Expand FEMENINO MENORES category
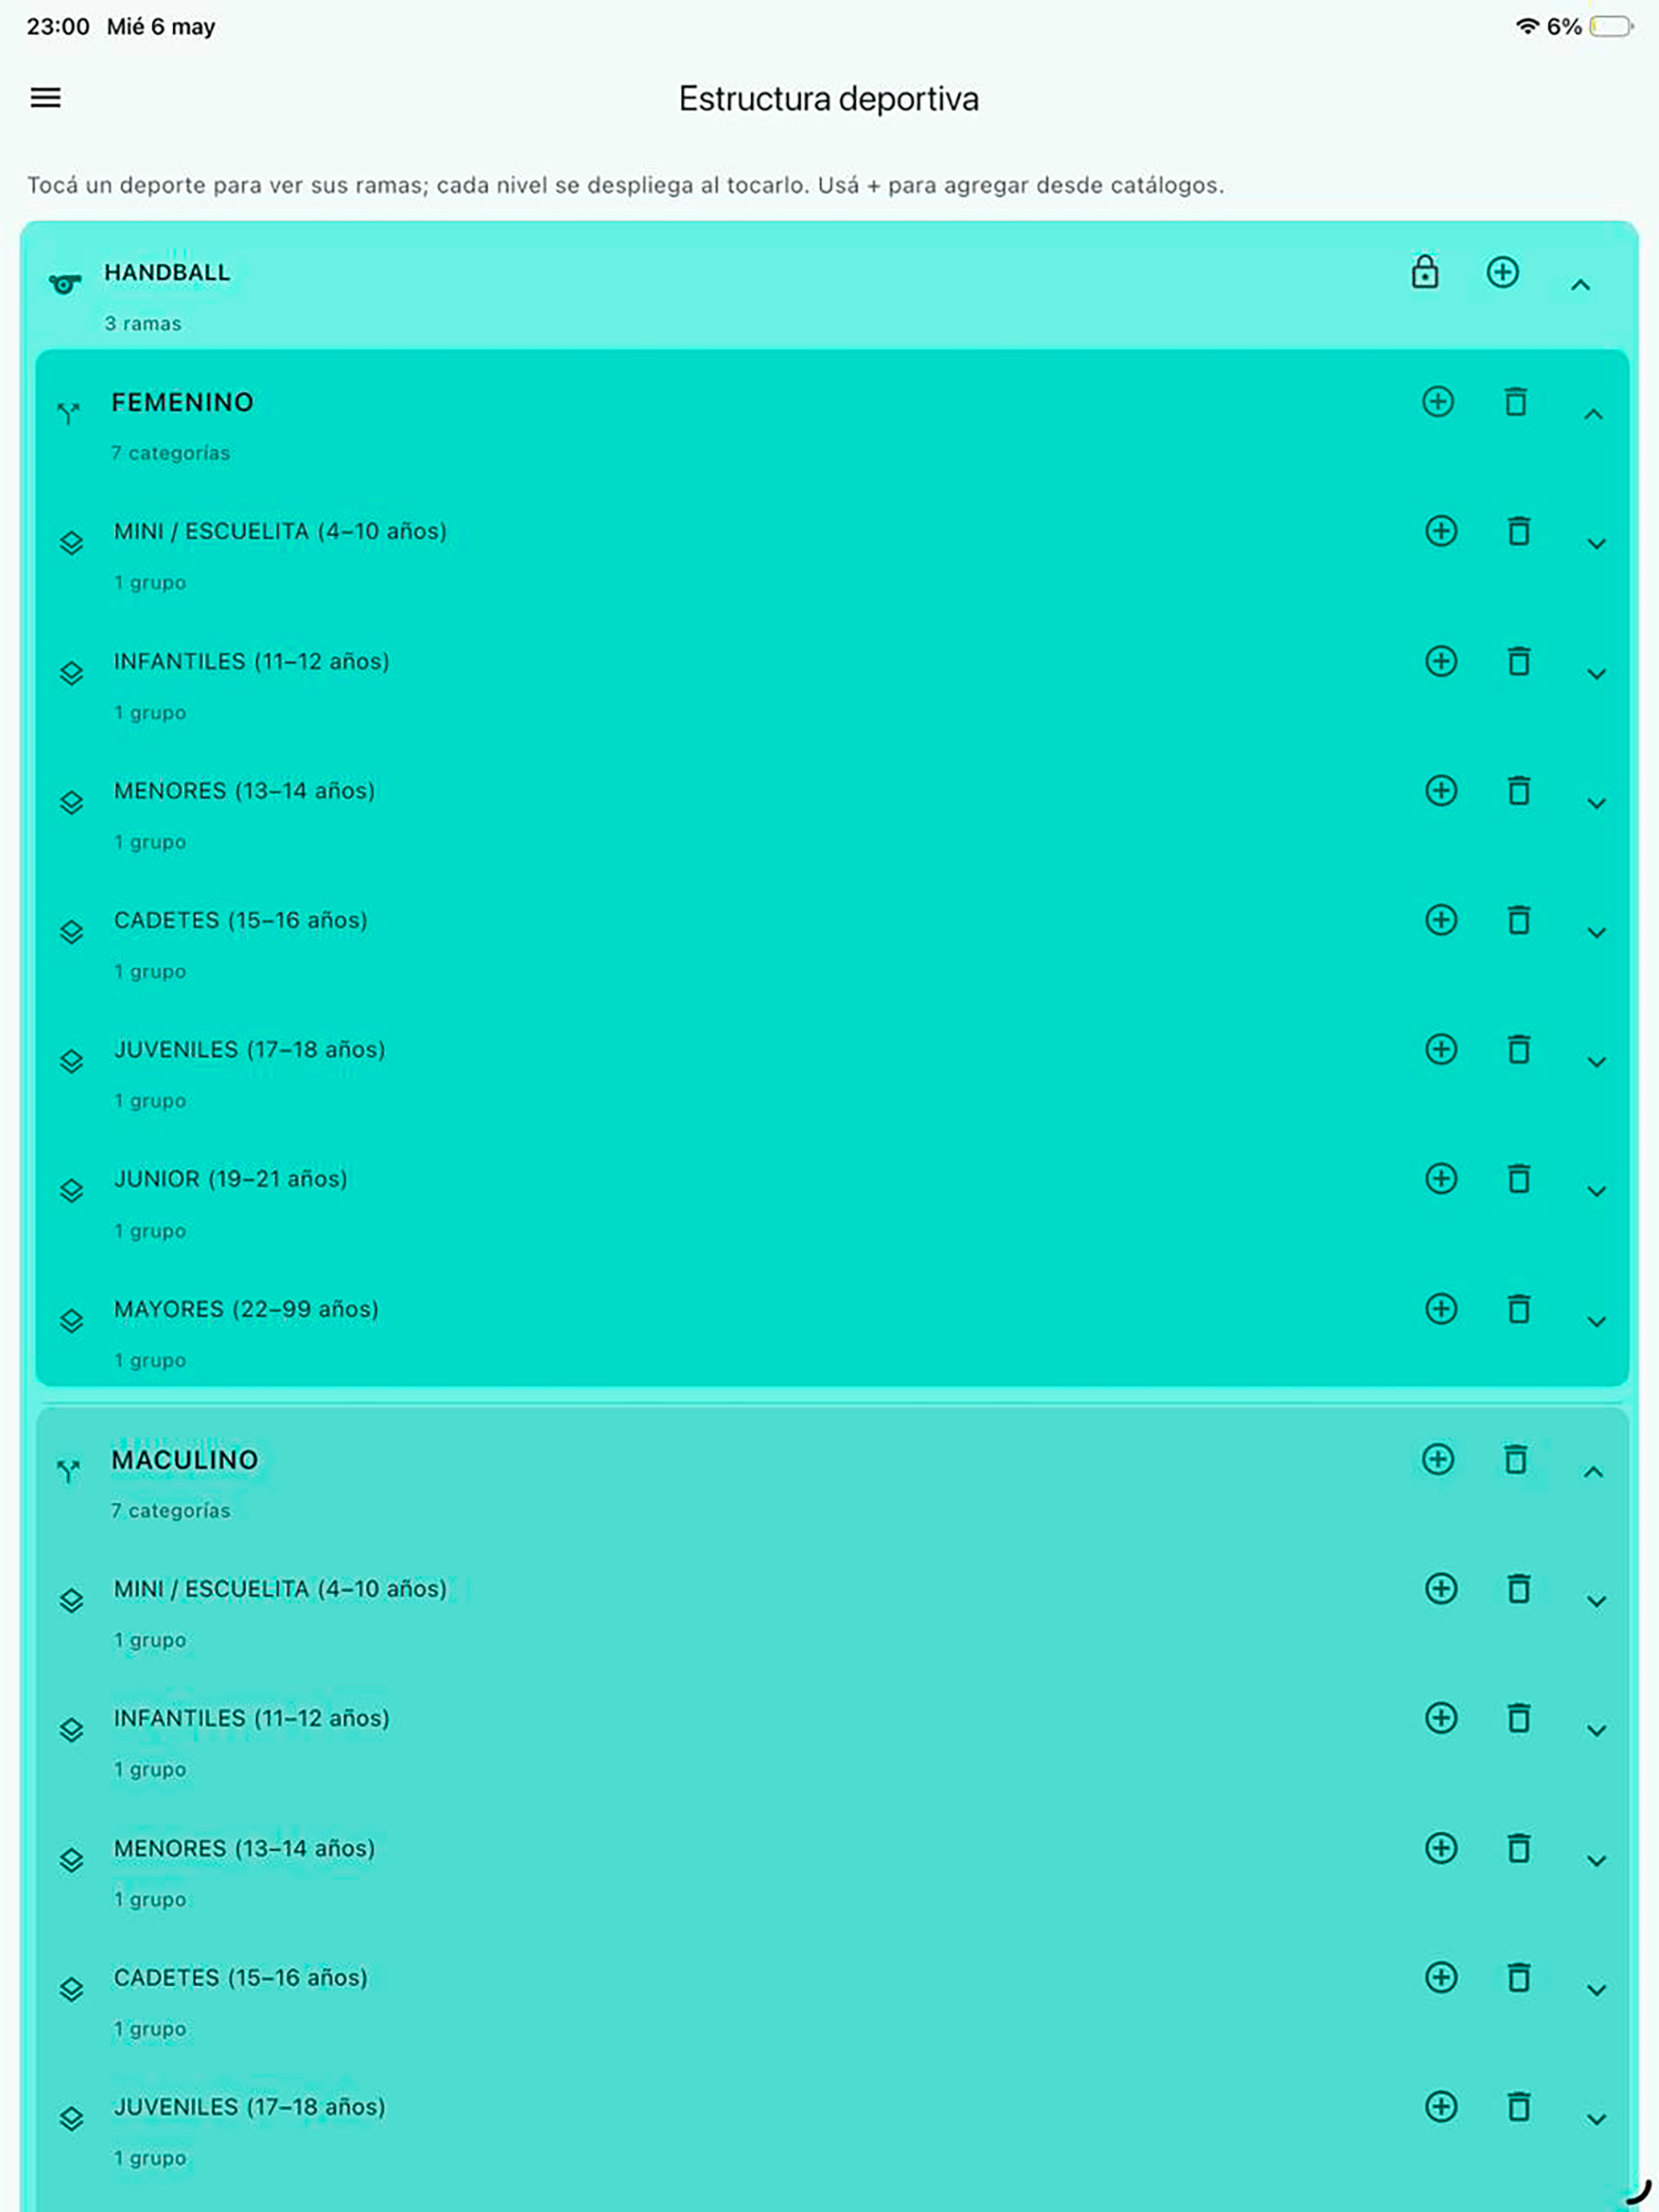 pos(1596,803)
